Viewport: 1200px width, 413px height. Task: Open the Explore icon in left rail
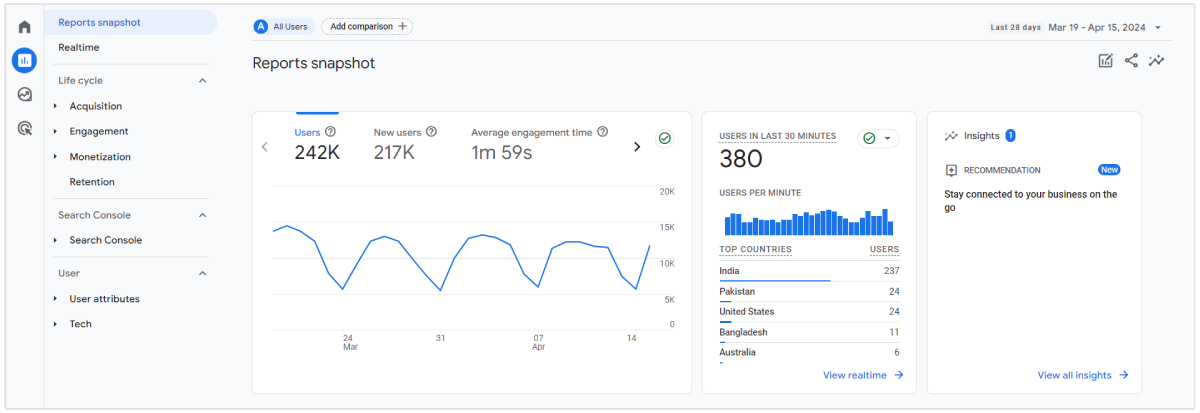pyautogui.click(x=25, y=94)
